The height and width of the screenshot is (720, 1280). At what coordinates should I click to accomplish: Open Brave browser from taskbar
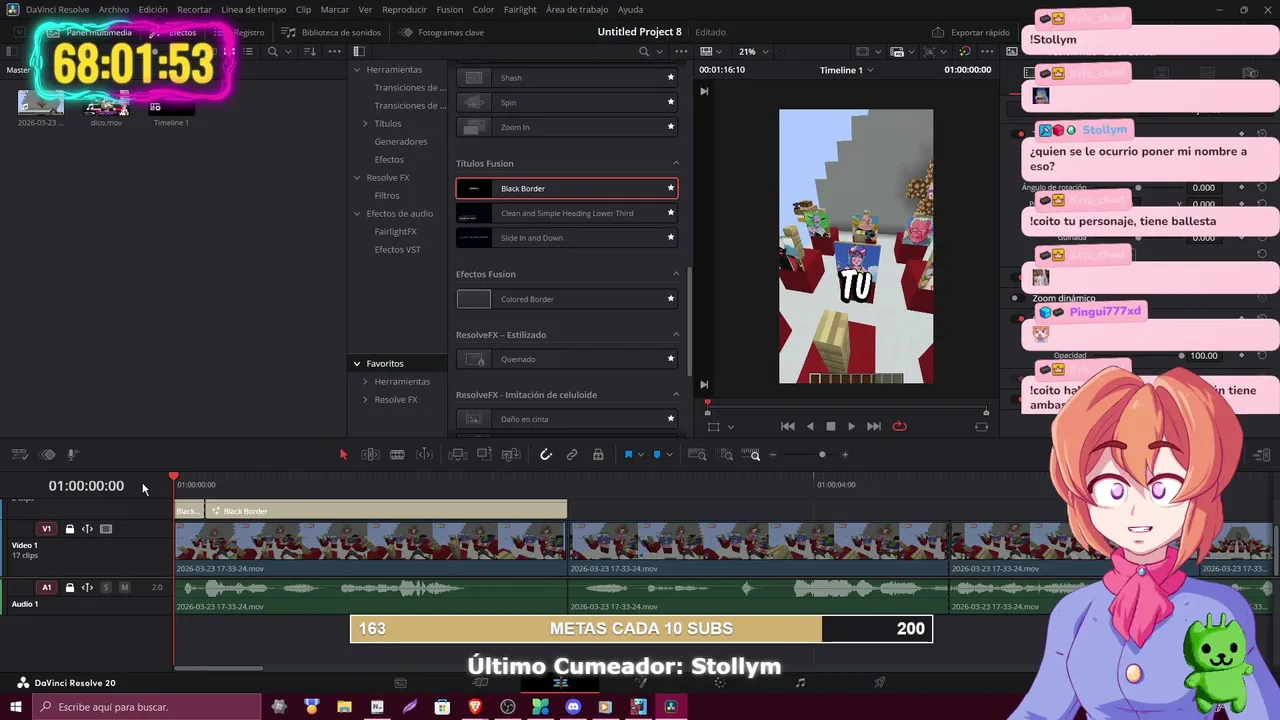(475, 707)
